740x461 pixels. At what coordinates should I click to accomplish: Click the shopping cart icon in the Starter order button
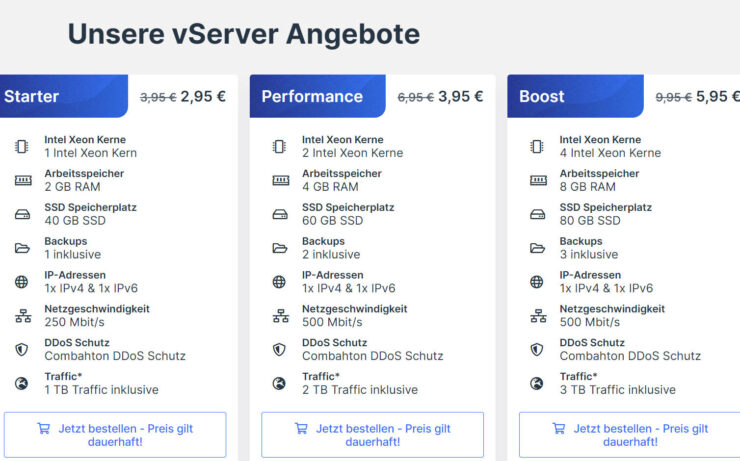pyautogui.click(x=43, y=428)
